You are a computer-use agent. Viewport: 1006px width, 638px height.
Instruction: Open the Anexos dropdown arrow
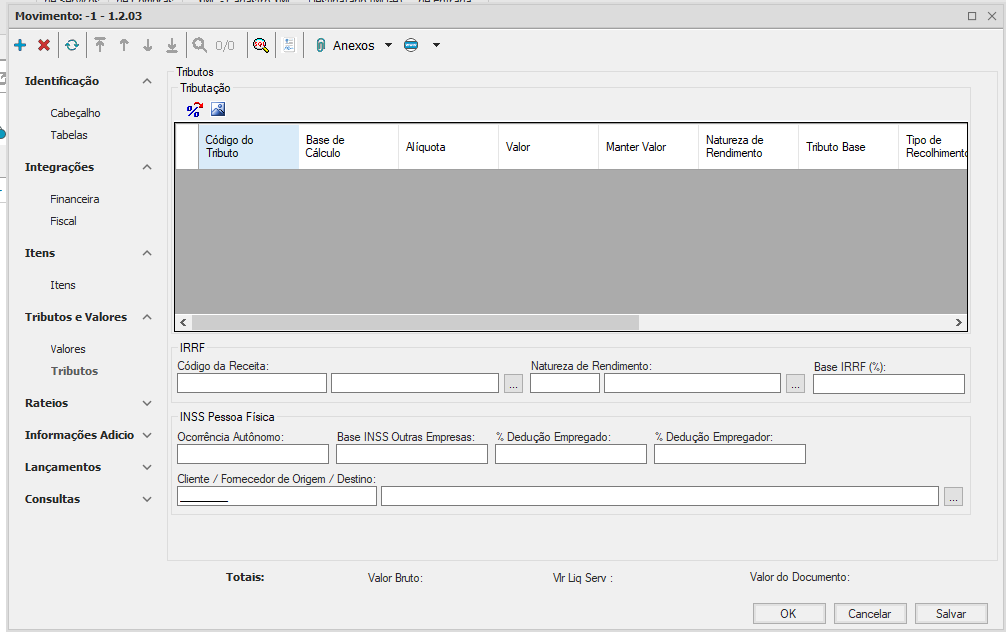pyautogui.click(x=388, y=45)
